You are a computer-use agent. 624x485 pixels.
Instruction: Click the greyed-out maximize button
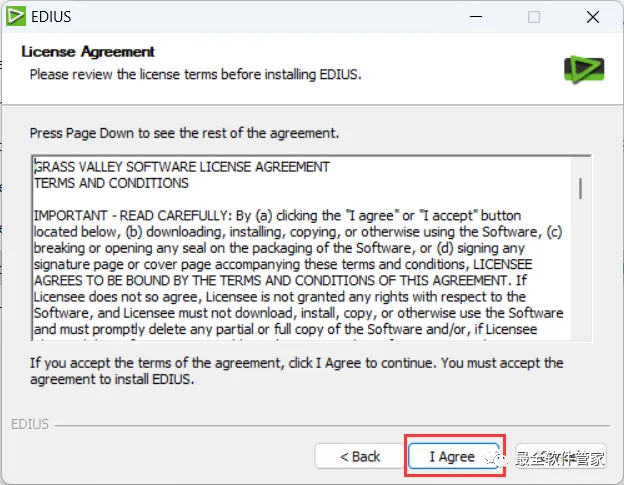534,17
